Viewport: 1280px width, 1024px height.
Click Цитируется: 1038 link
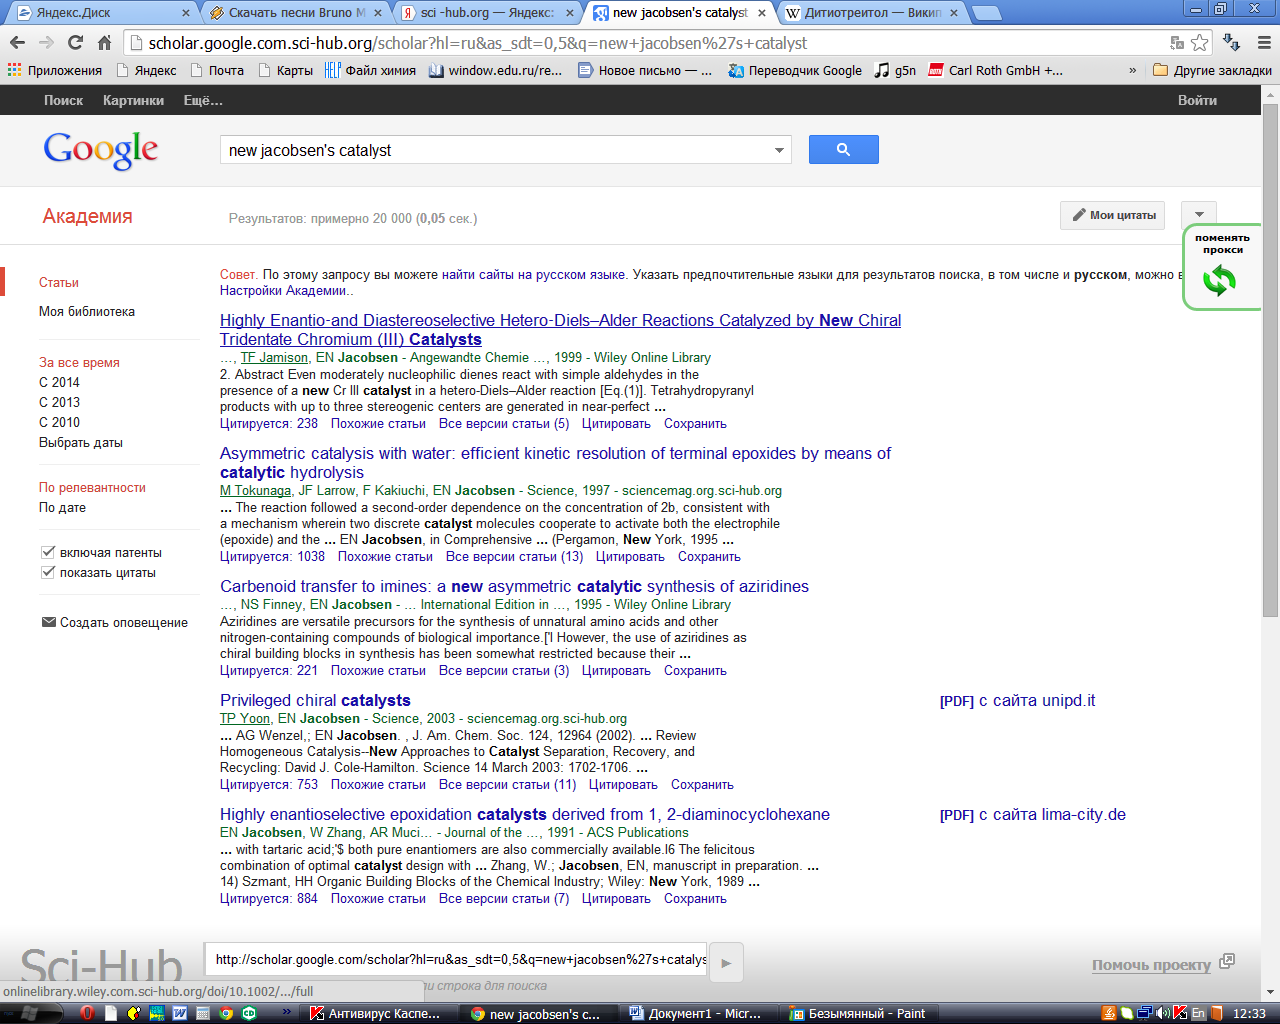pyautogui.click(x=272, y=556)
